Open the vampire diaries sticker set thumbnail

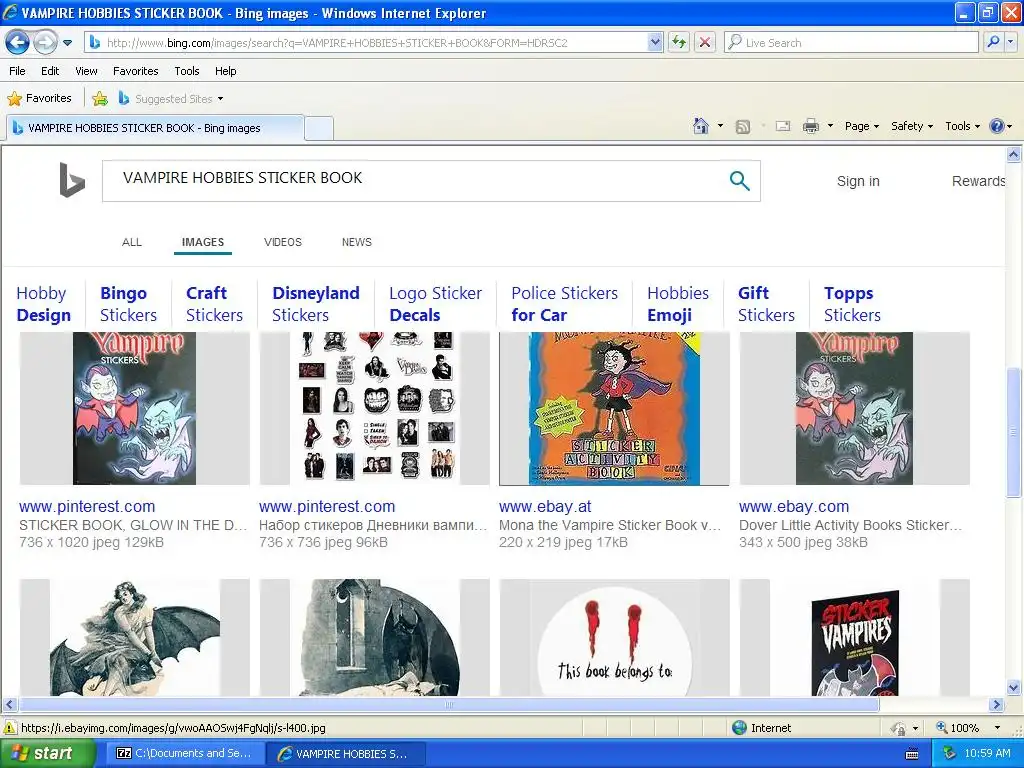point(374,408)
